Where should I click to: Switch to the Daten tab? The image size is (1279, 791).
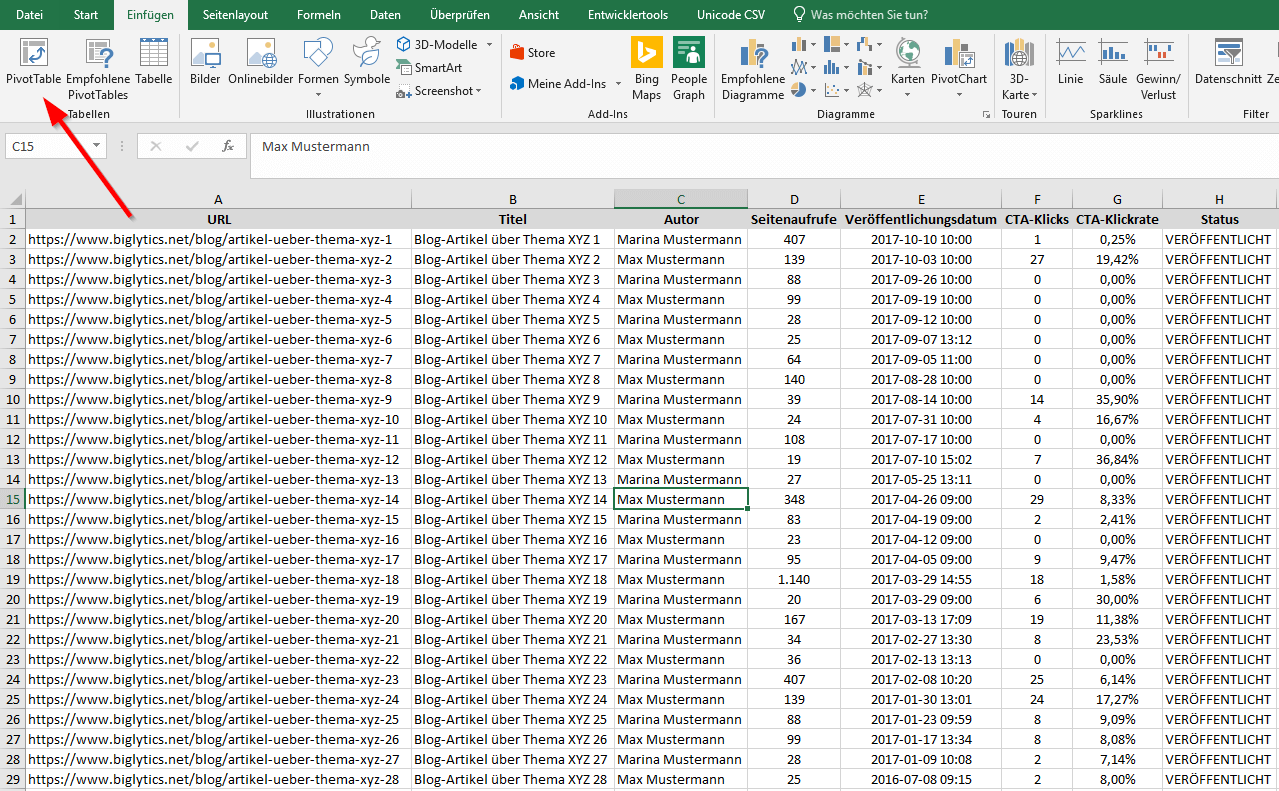pos(385,15)
